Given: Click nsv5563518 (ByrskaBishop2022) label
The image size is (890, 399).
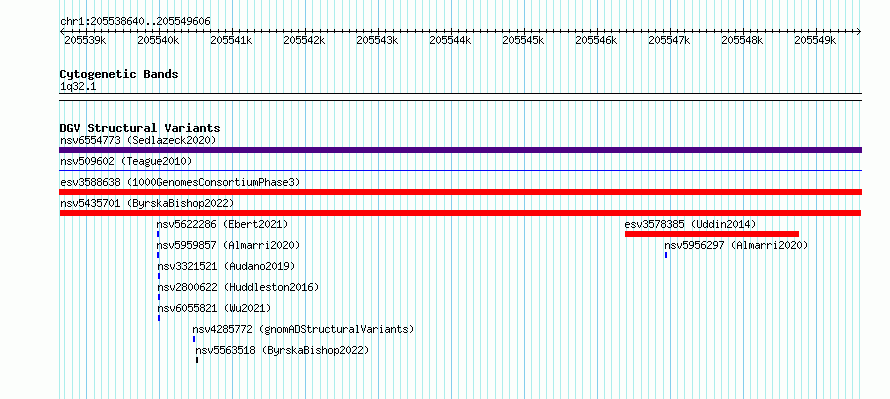Looking at the screenshot, I should [282, 350].
